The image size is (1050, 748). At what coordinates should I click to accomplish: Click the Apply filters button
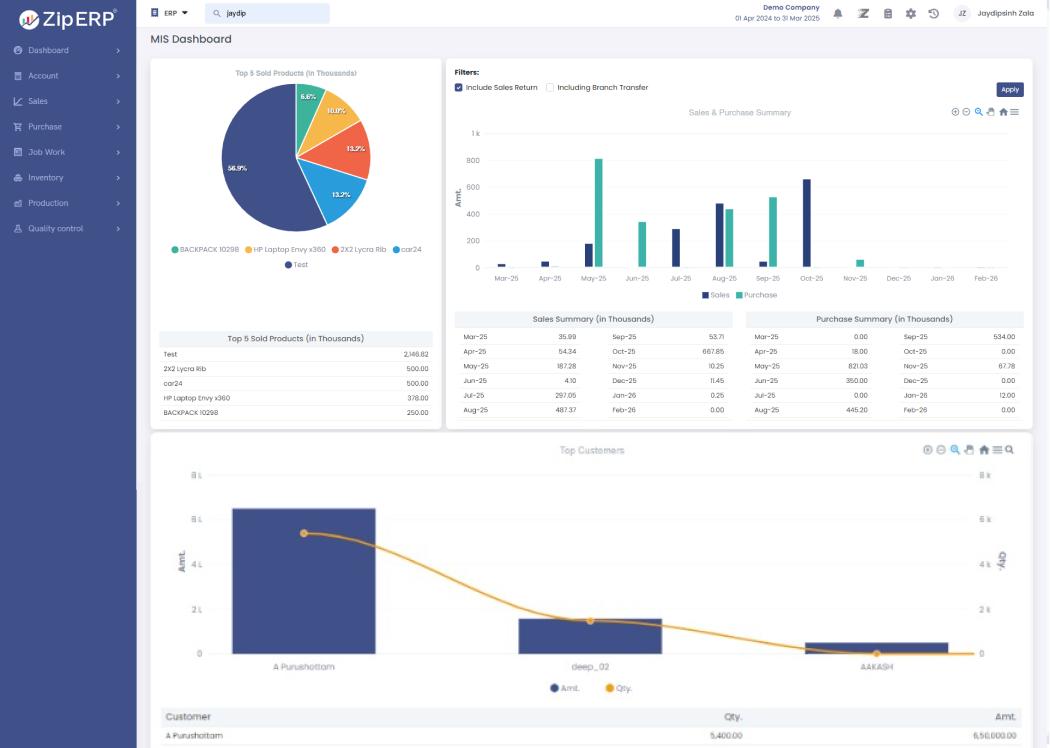coord(1010,90)
